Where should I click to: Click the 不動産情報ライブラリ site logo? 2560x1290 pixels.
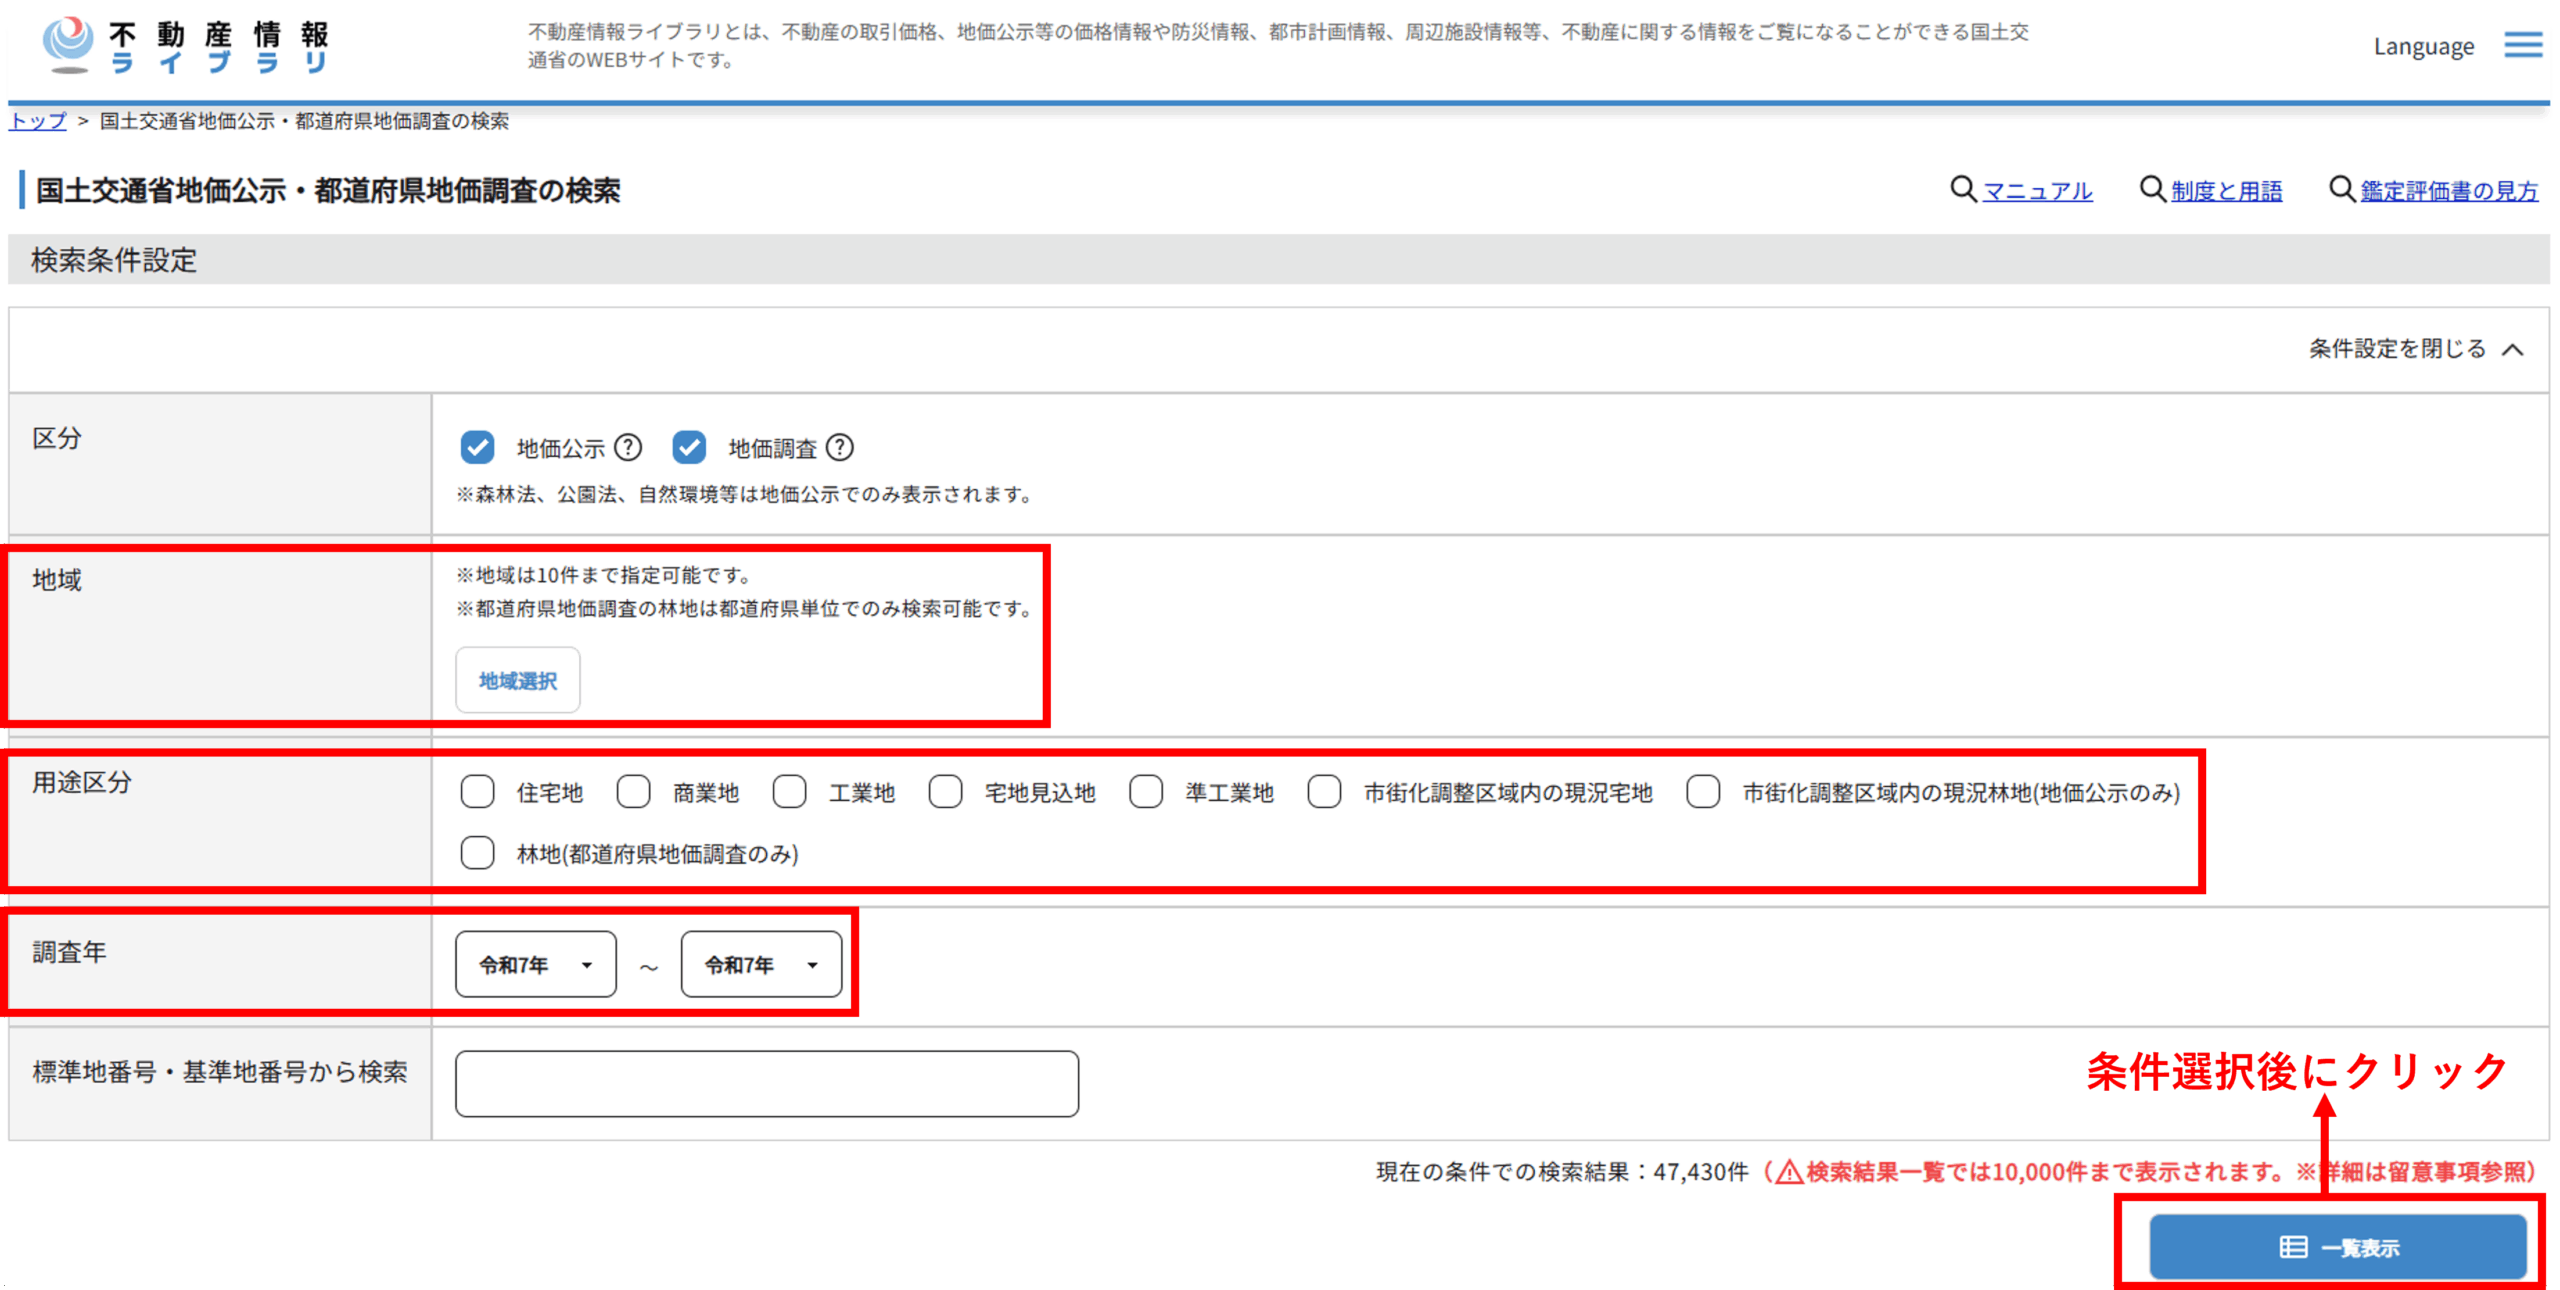click(x=186, y=47)
